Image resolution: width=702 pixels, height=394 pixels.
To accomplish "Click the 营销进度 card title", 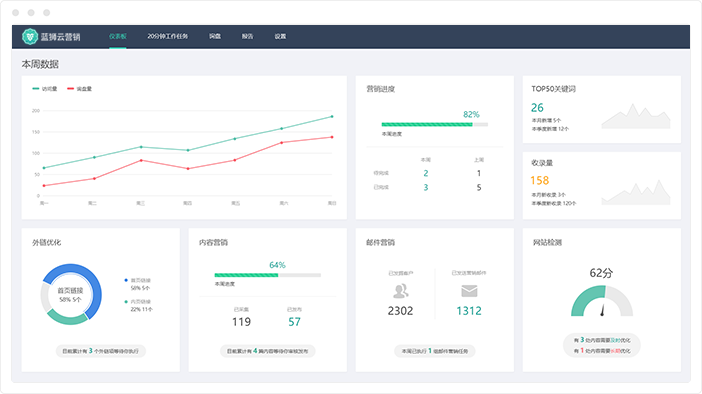I will tap(381, 89).
